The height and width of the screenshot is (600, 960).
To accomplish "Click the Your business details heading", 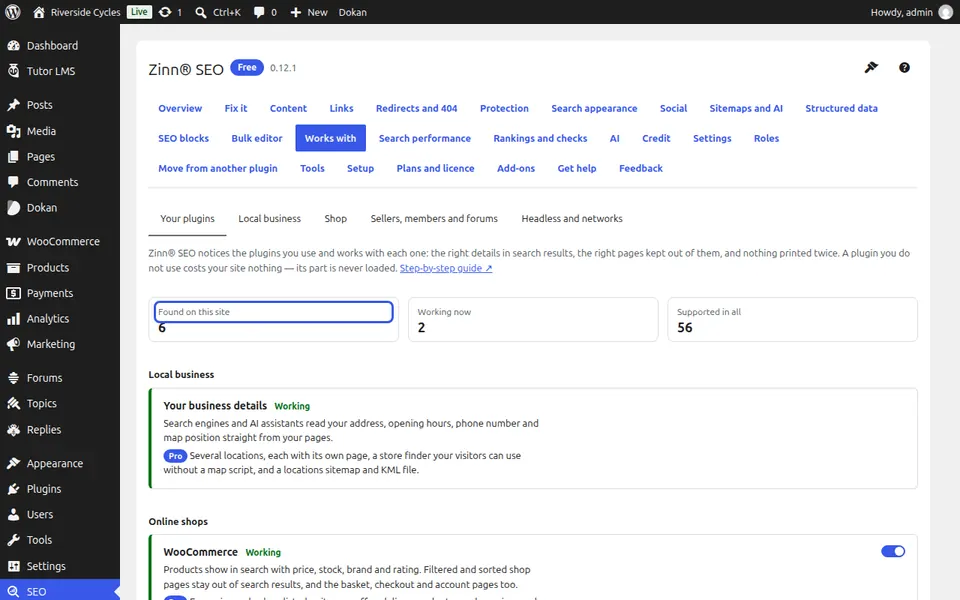I will [215, 406].
